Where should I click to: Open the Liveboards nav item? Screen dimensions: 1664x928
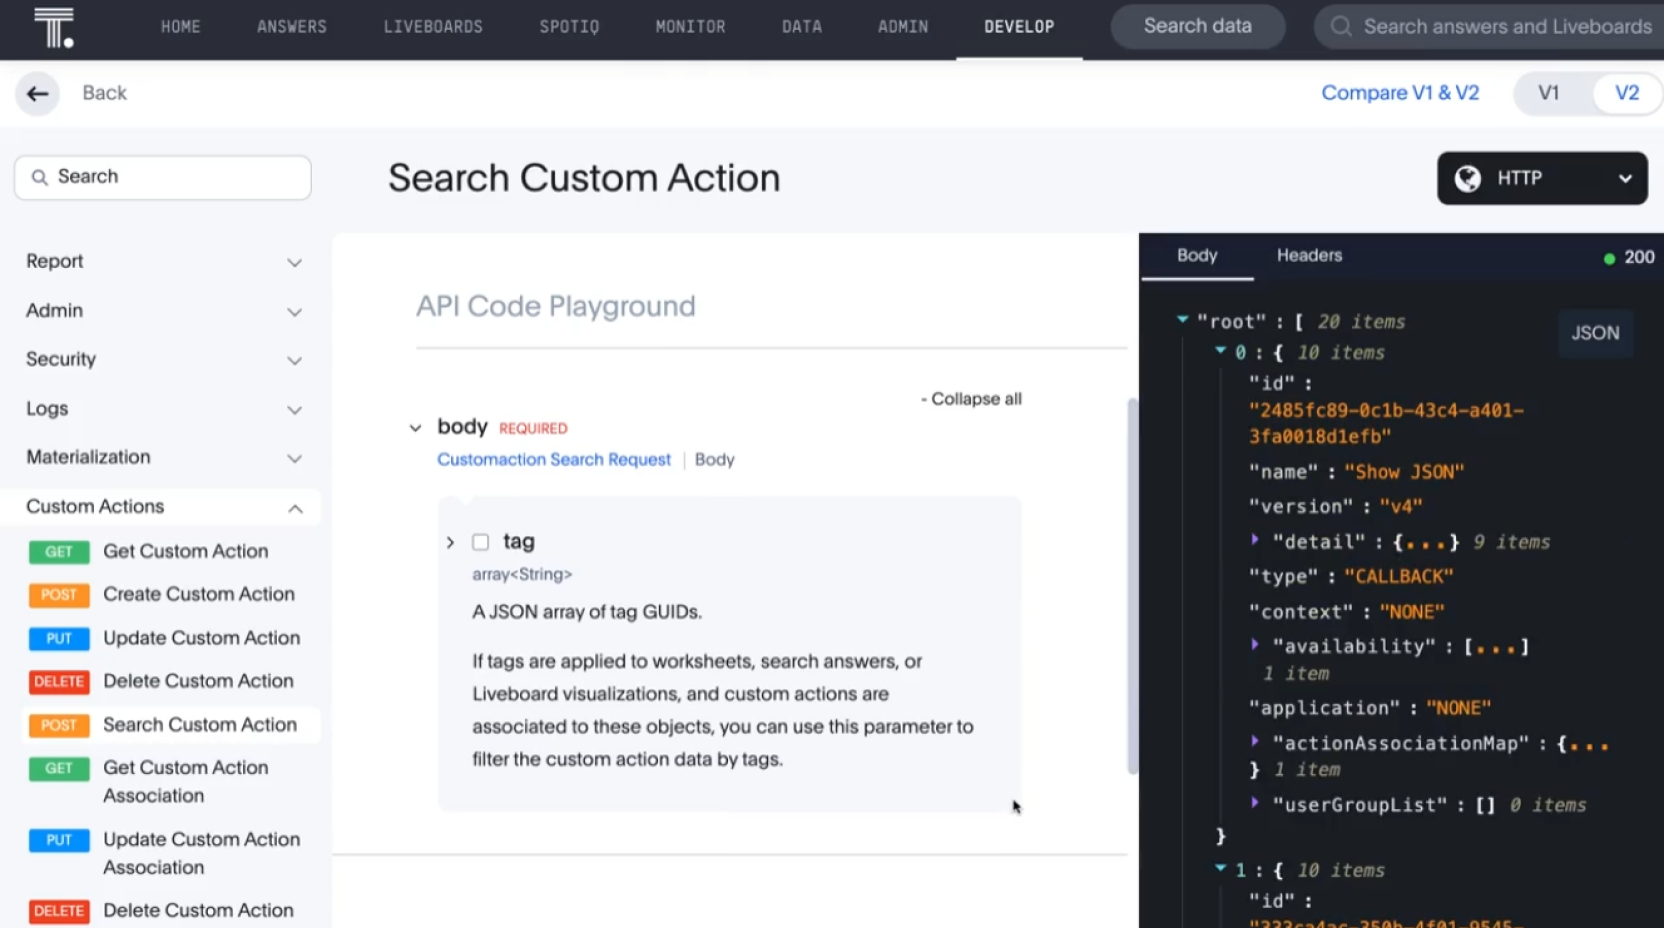pos(433,27)
